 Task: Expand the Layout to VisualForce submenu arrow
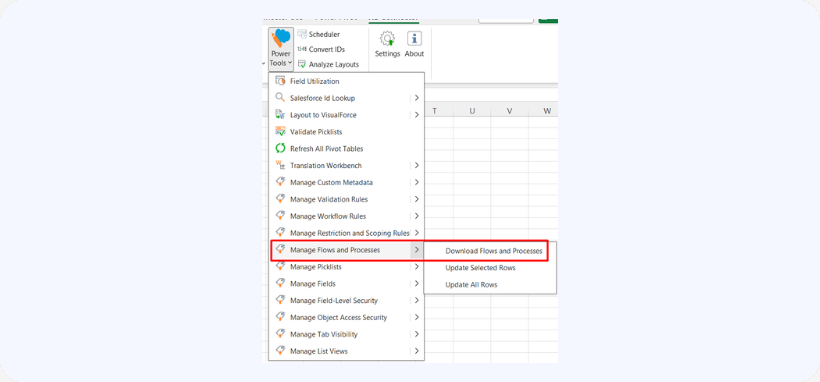click(x=416, y=115)
